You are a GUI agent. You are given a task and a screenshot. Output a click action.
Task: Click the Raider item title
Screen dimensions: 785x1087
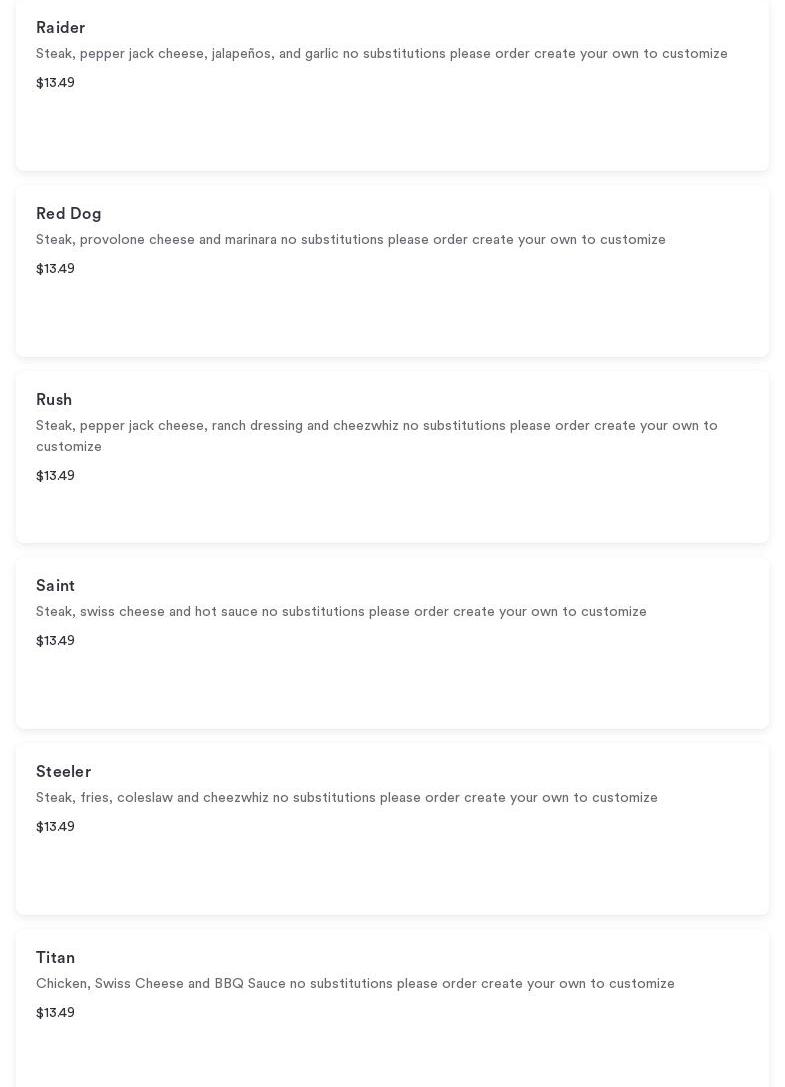[61, 28]
